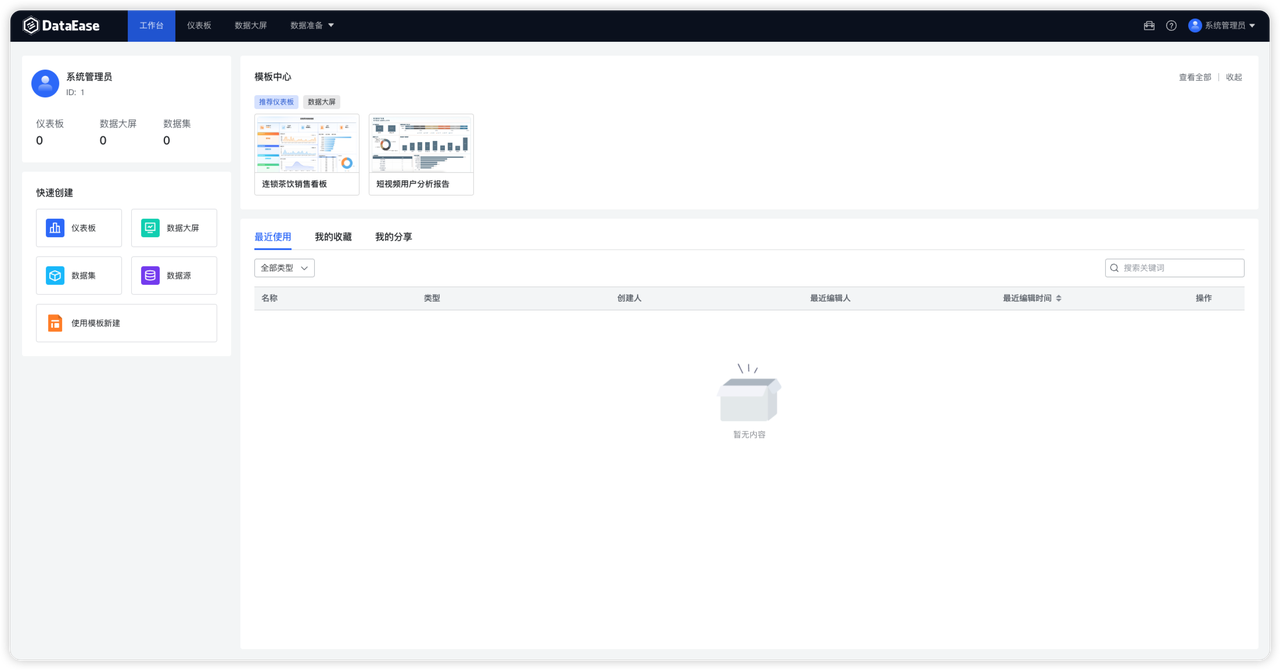Select the 数据源 quick create icon

tap(149, 275)
